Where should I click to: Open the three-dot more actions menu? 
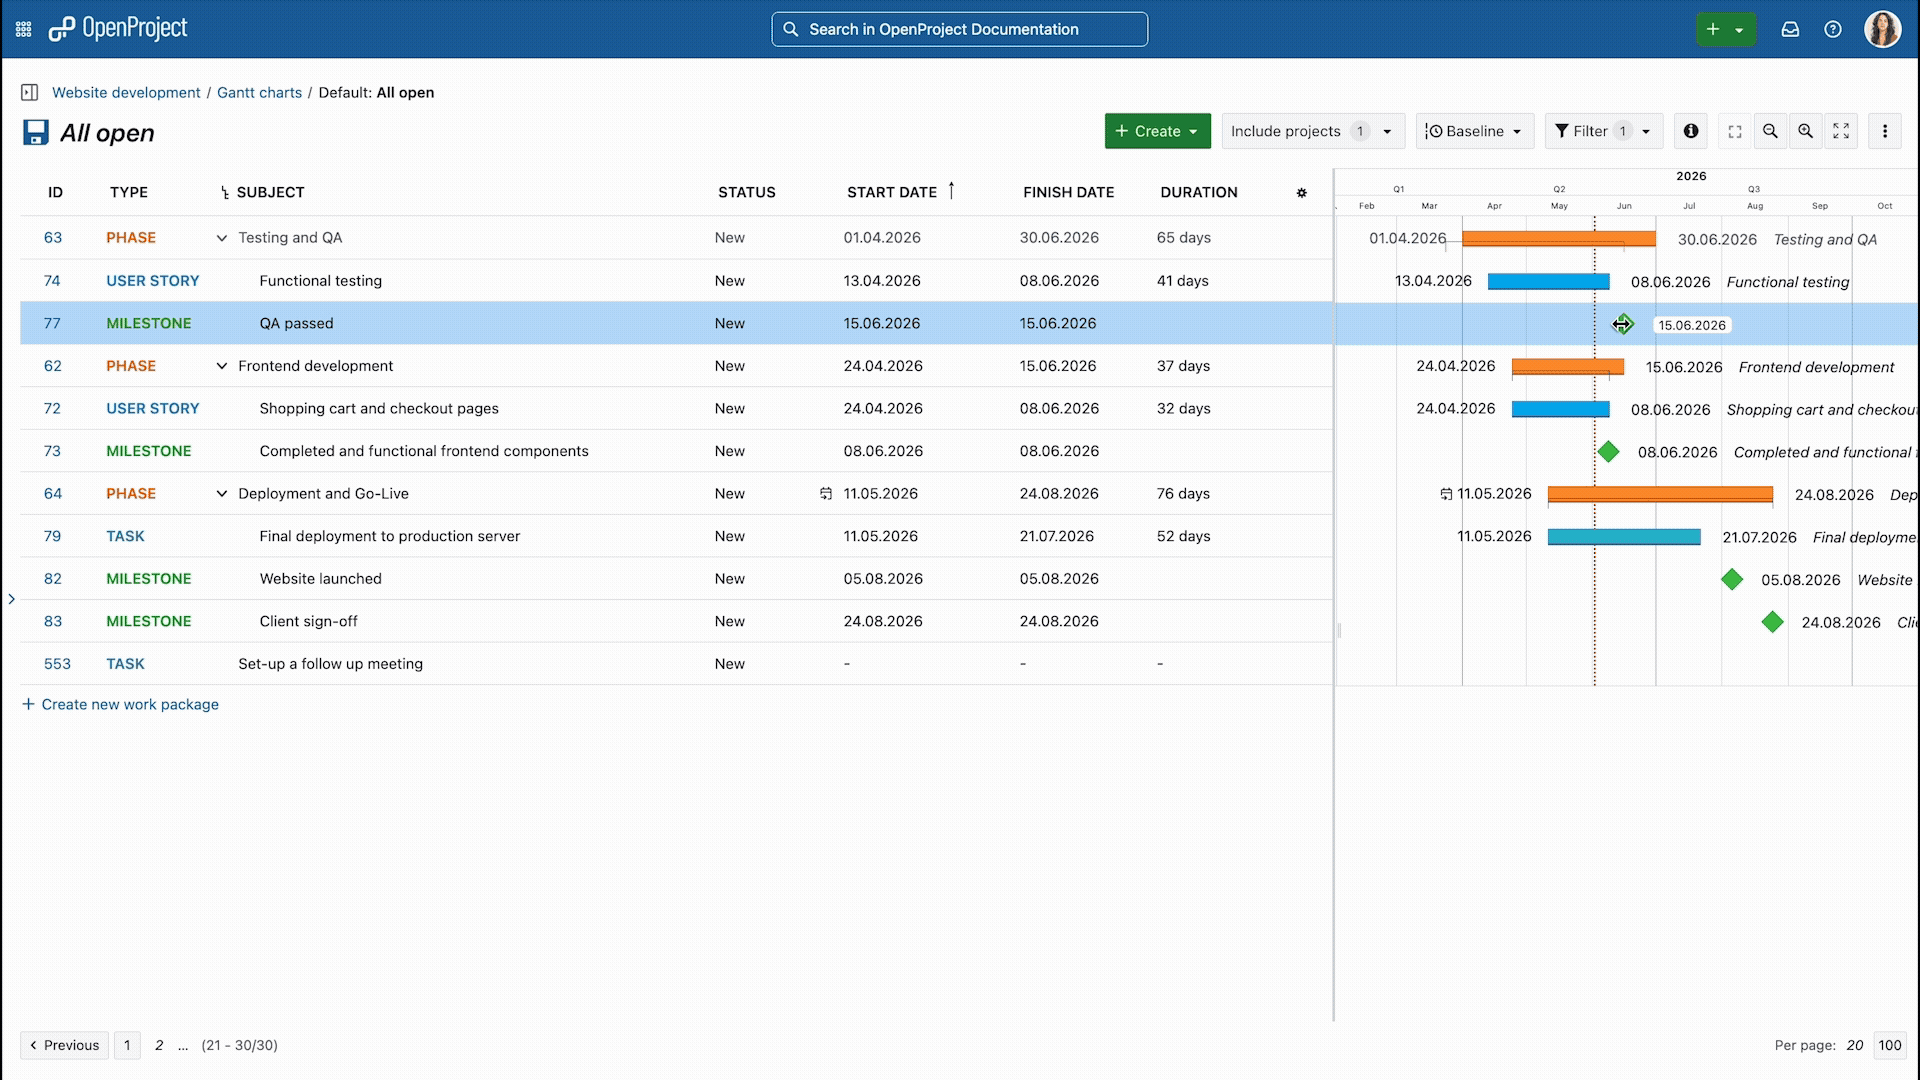(1885, 131)
